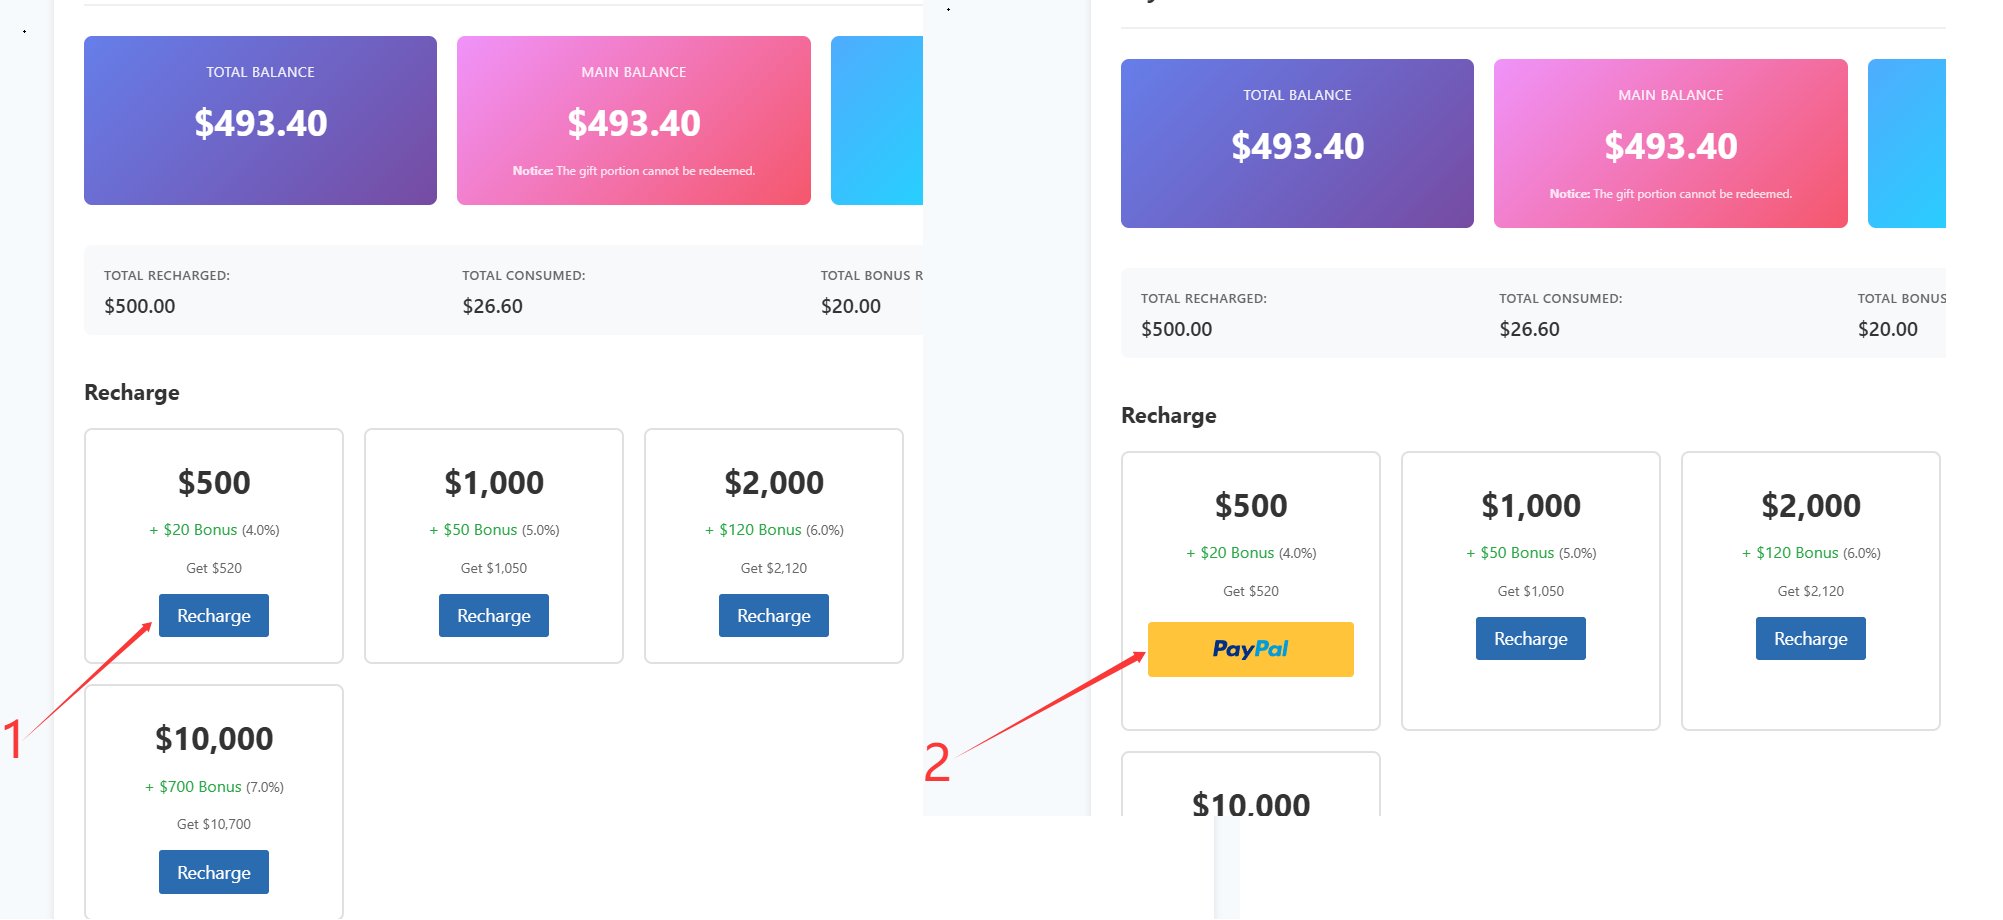Click Recharge under $2,000 in right panel
This screenshot has height=920, width=2003.
click(1810, 639)
